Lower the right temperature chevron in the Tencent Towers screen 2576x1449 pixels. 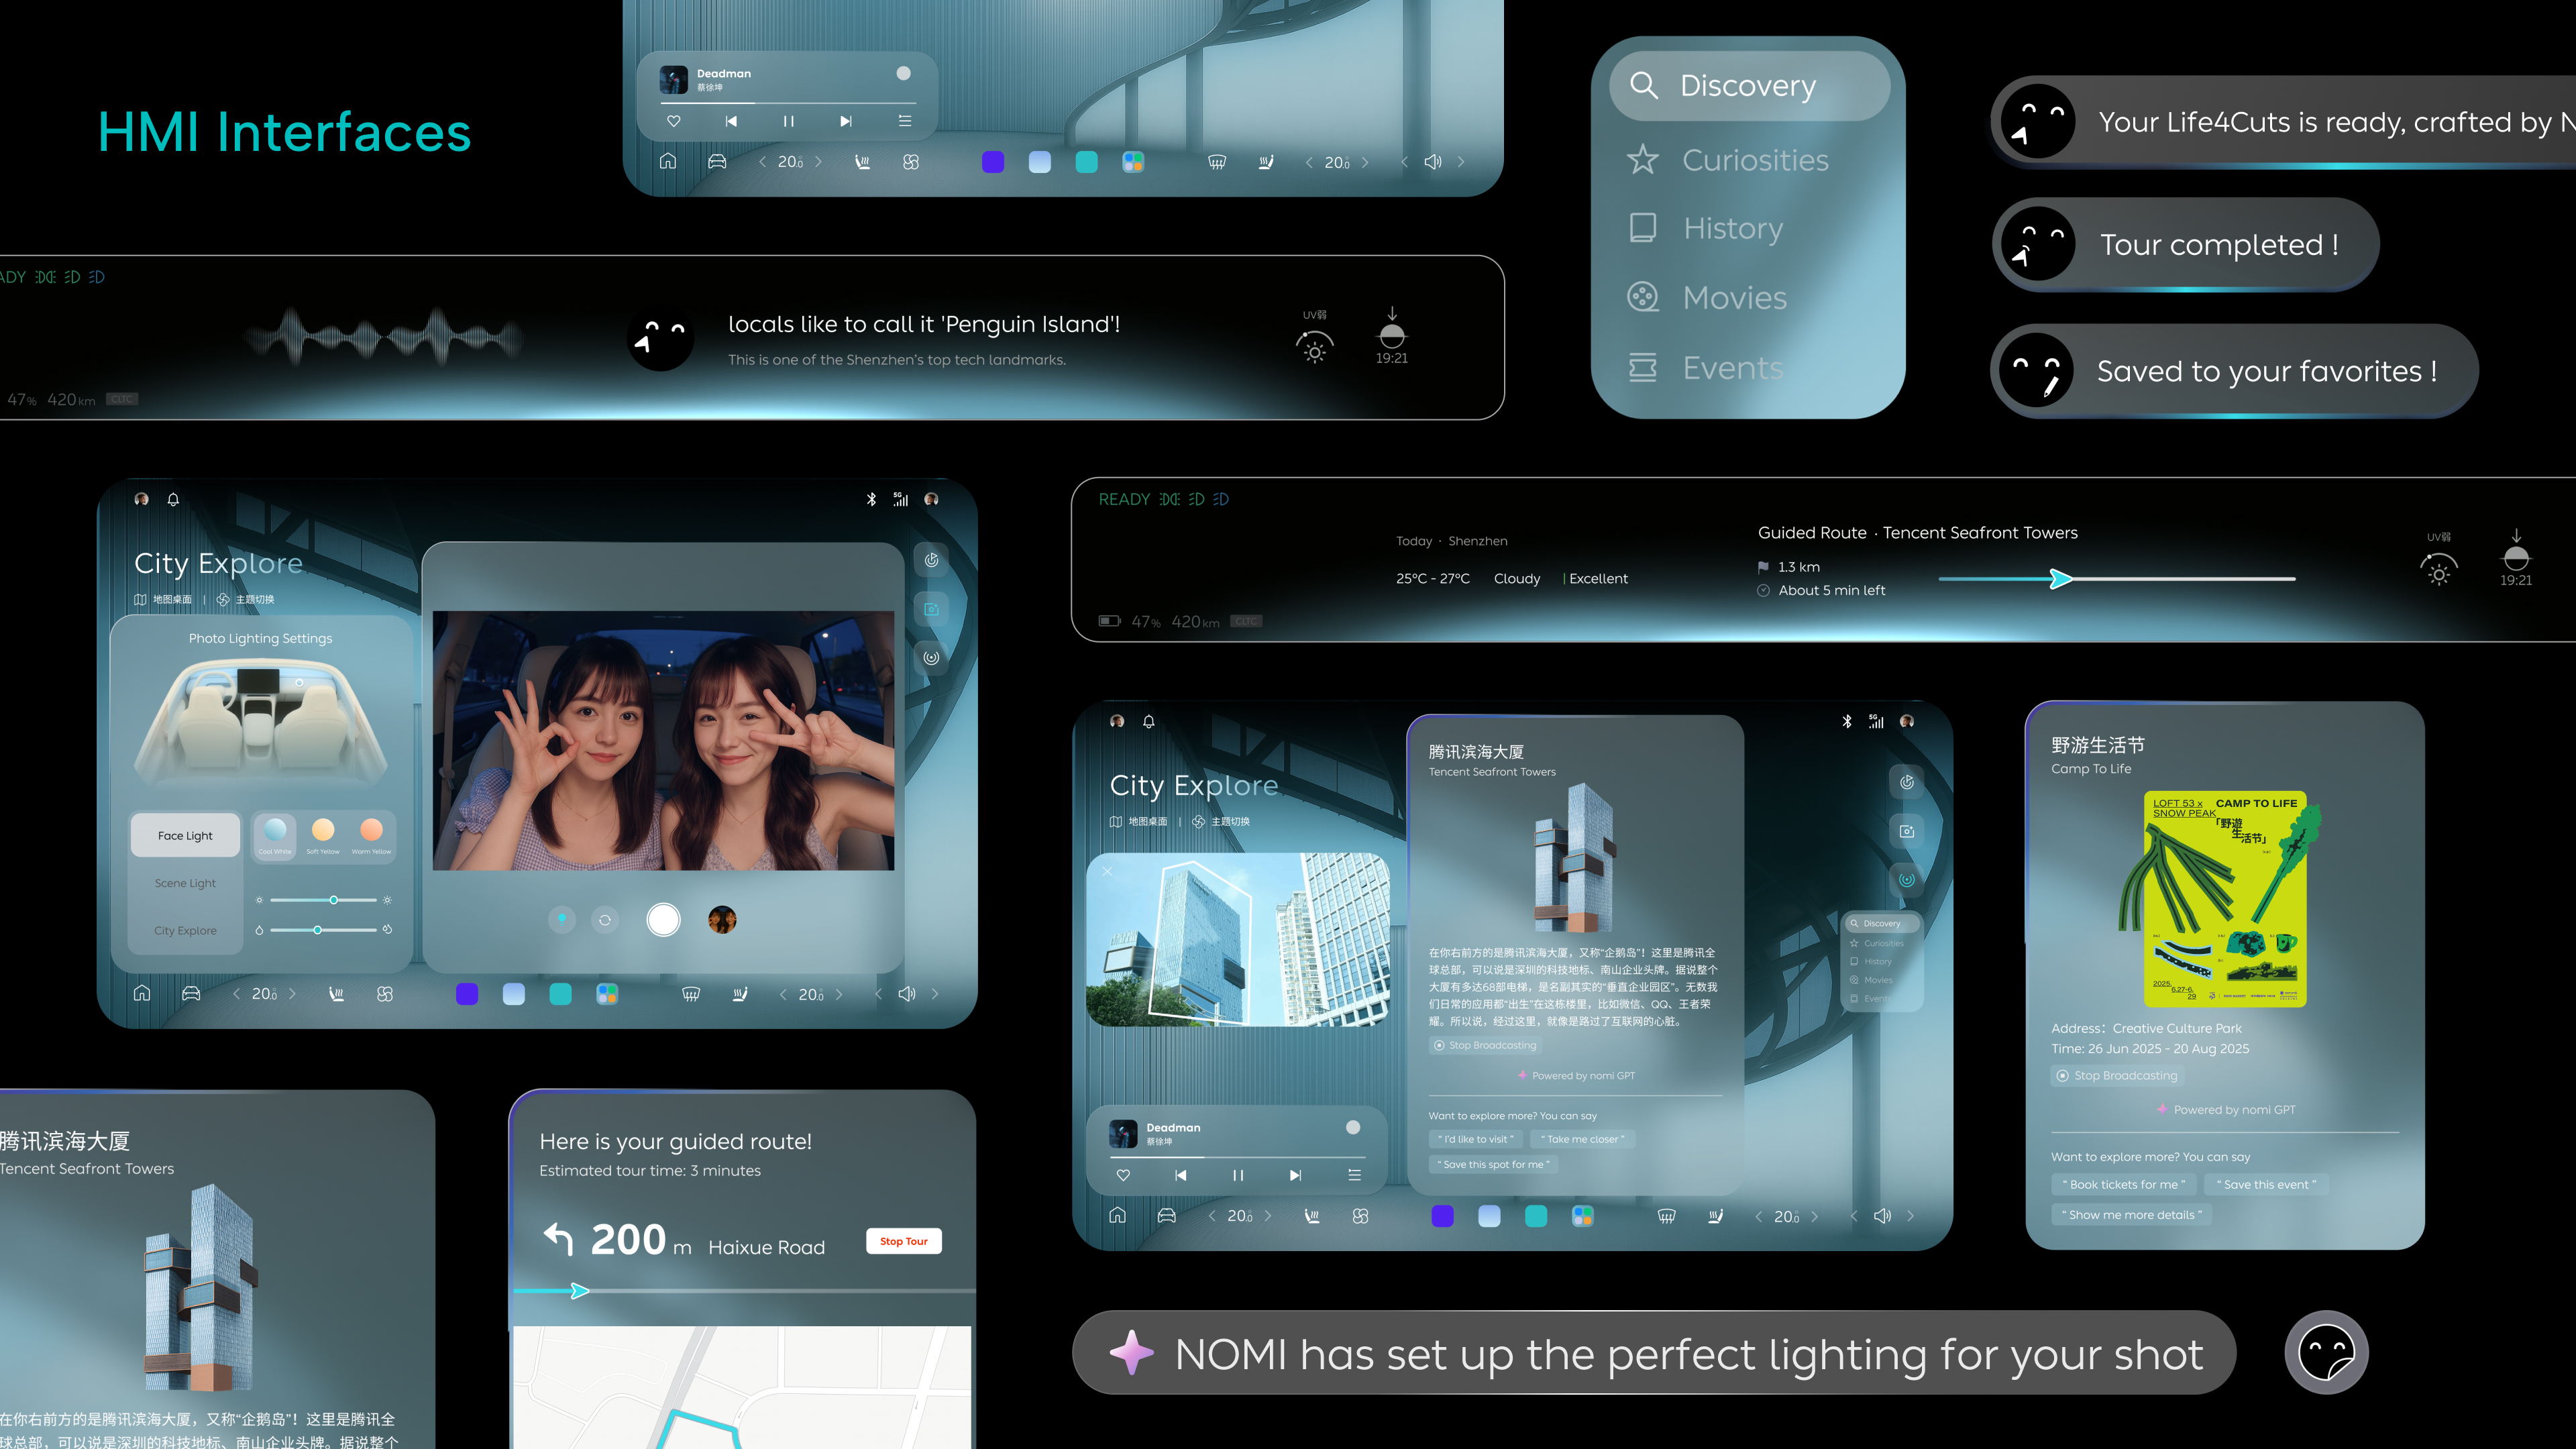pyautogui.click(x=1759, y=1216)
